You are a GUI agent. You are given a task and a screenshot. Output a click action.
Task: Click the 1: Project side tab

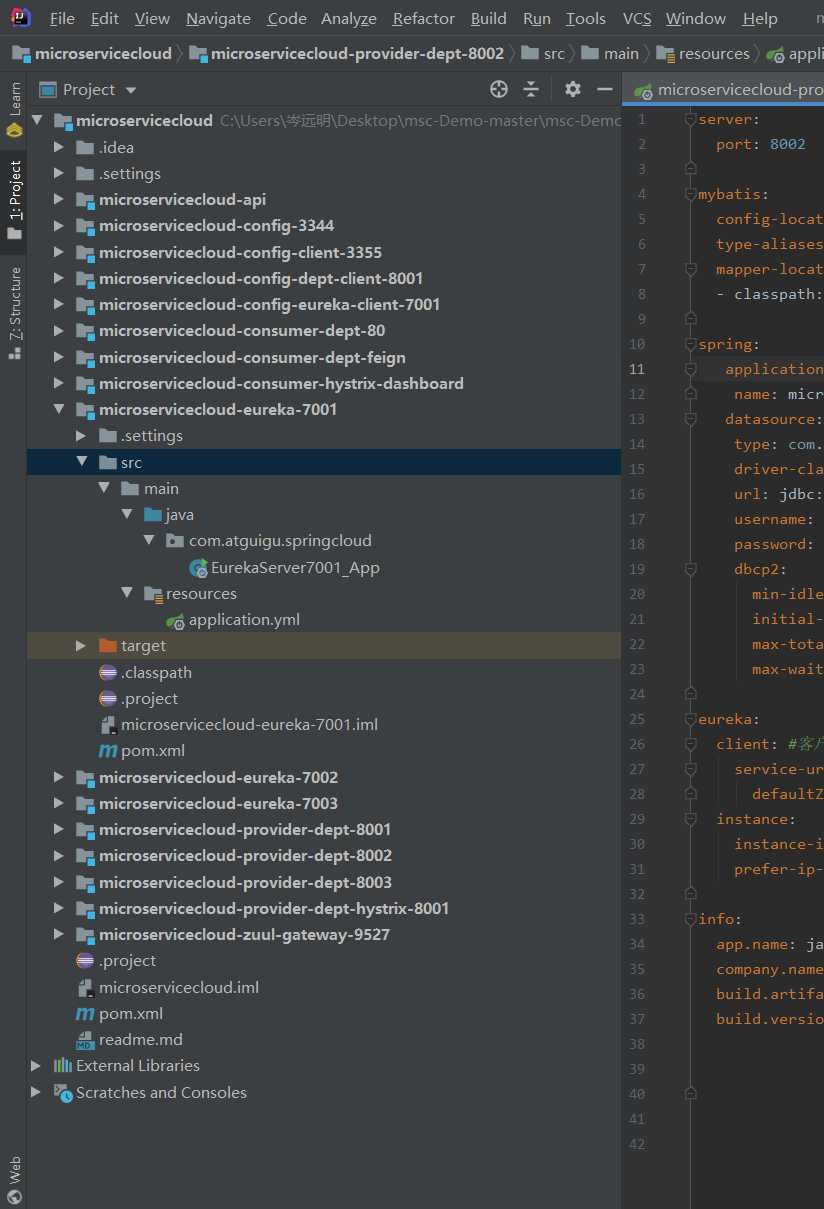click(x=14, y=200)
